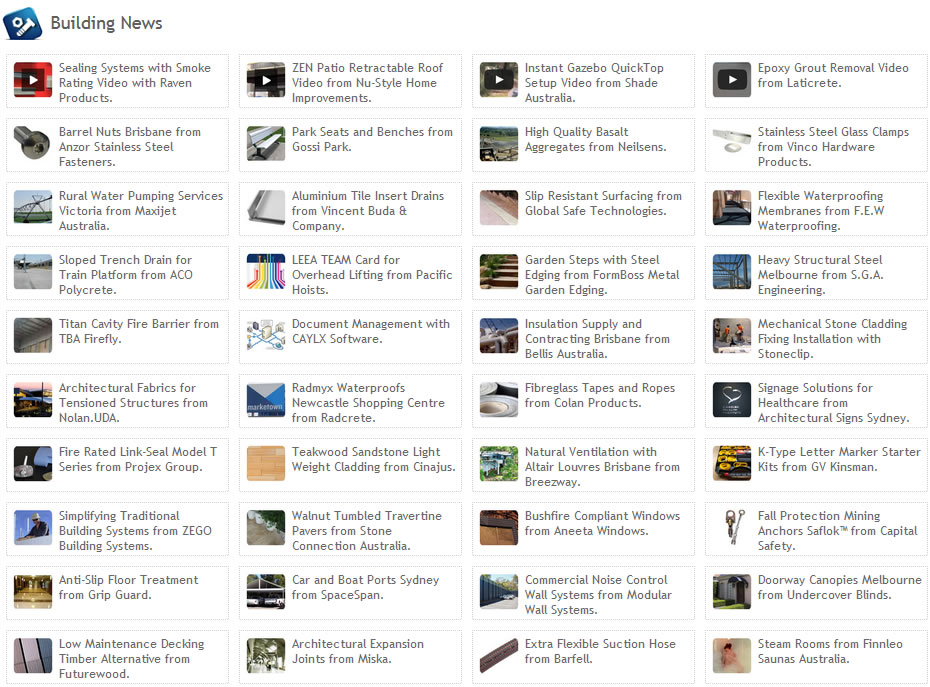
Task: Open the Barrel Nuts Brisbane thumbnail image
Action: click(x=33, y=144)
